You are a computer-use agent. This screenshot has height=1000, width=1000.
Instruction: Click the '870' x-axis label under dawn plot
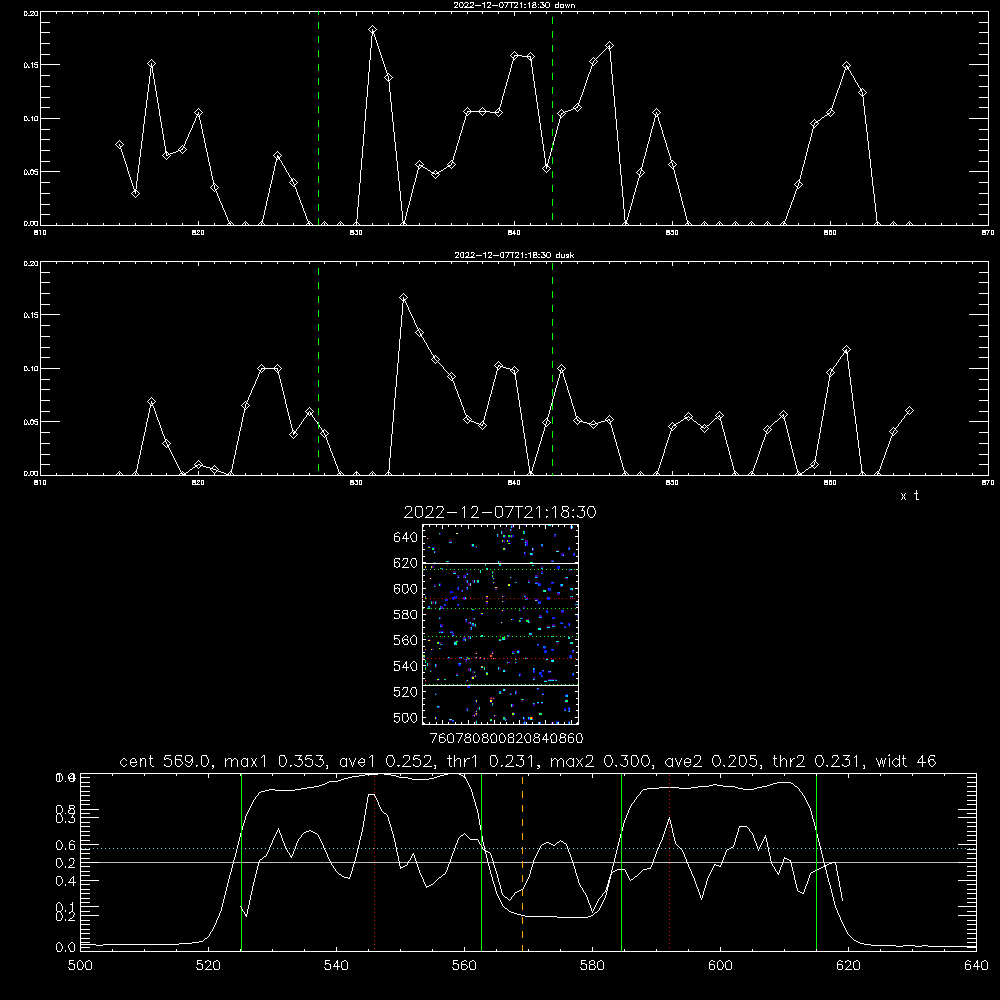pyautogui.click(x=988, y=233)
